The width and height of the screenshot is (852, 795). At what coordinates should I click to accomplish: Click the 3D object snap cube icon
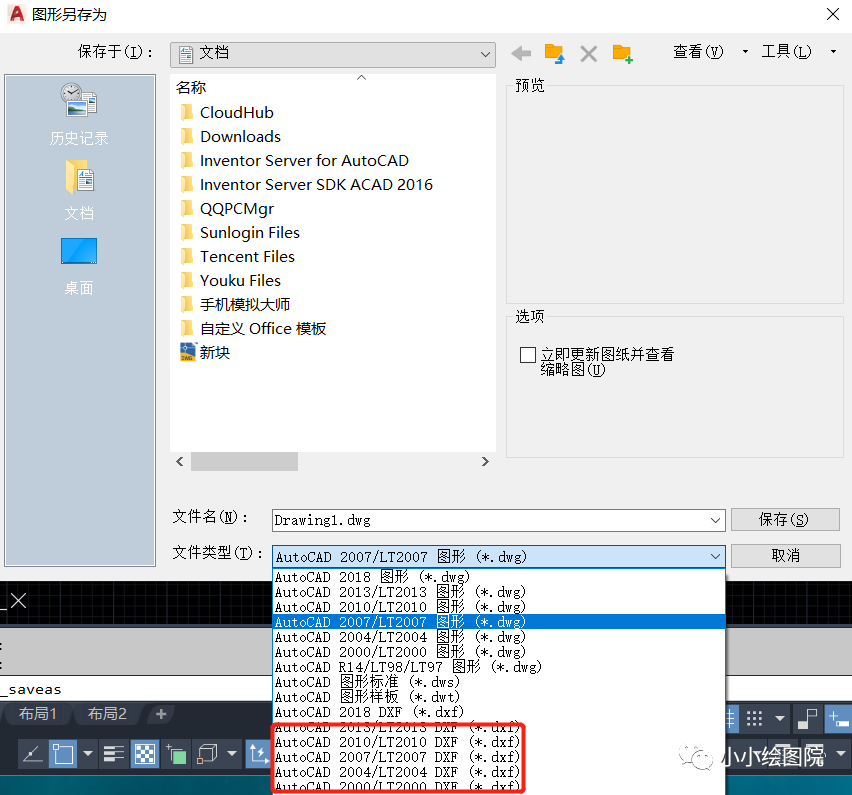pos(207,754)
